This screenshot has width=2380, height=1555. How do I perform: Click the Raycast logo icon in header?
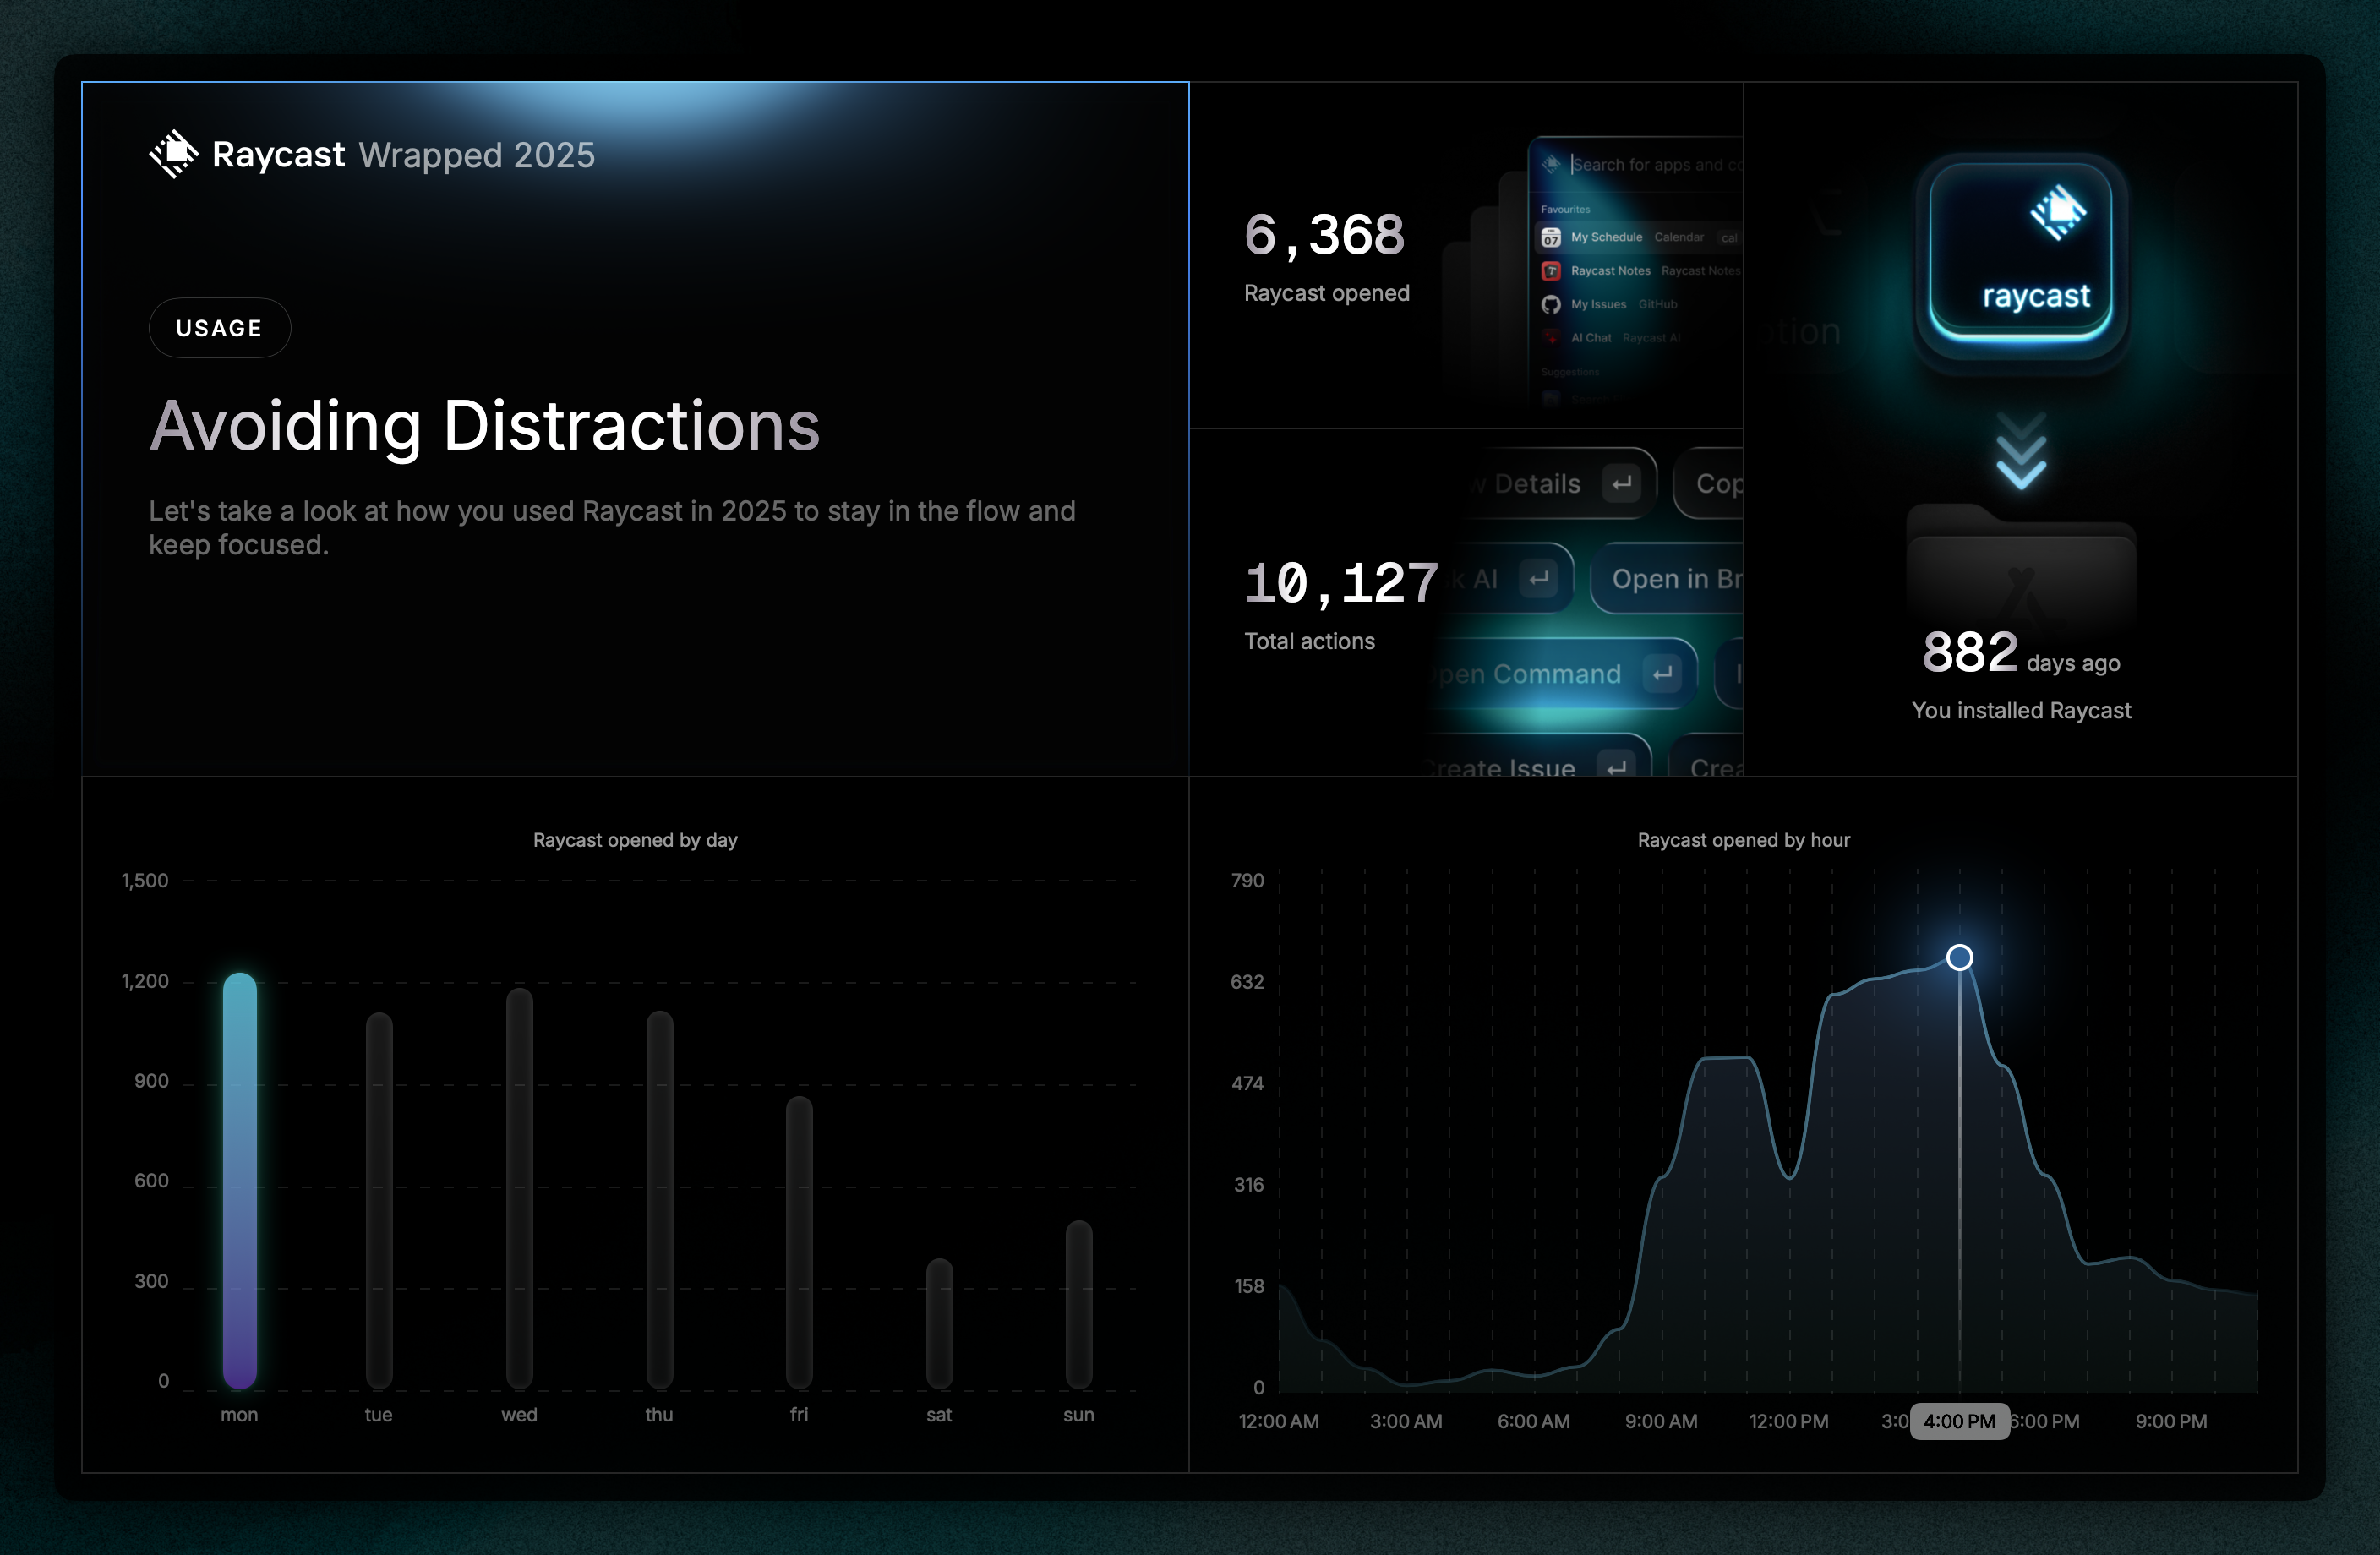173,154
